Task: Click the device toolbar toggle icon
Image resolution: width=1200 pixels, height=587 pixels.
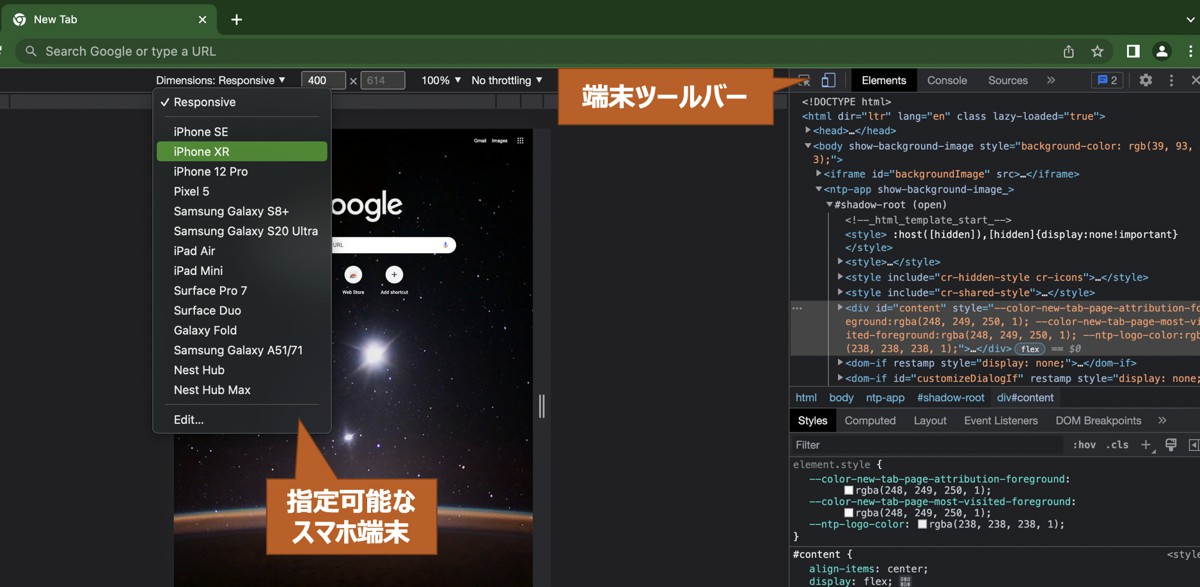Action: (x=828, y=80)
